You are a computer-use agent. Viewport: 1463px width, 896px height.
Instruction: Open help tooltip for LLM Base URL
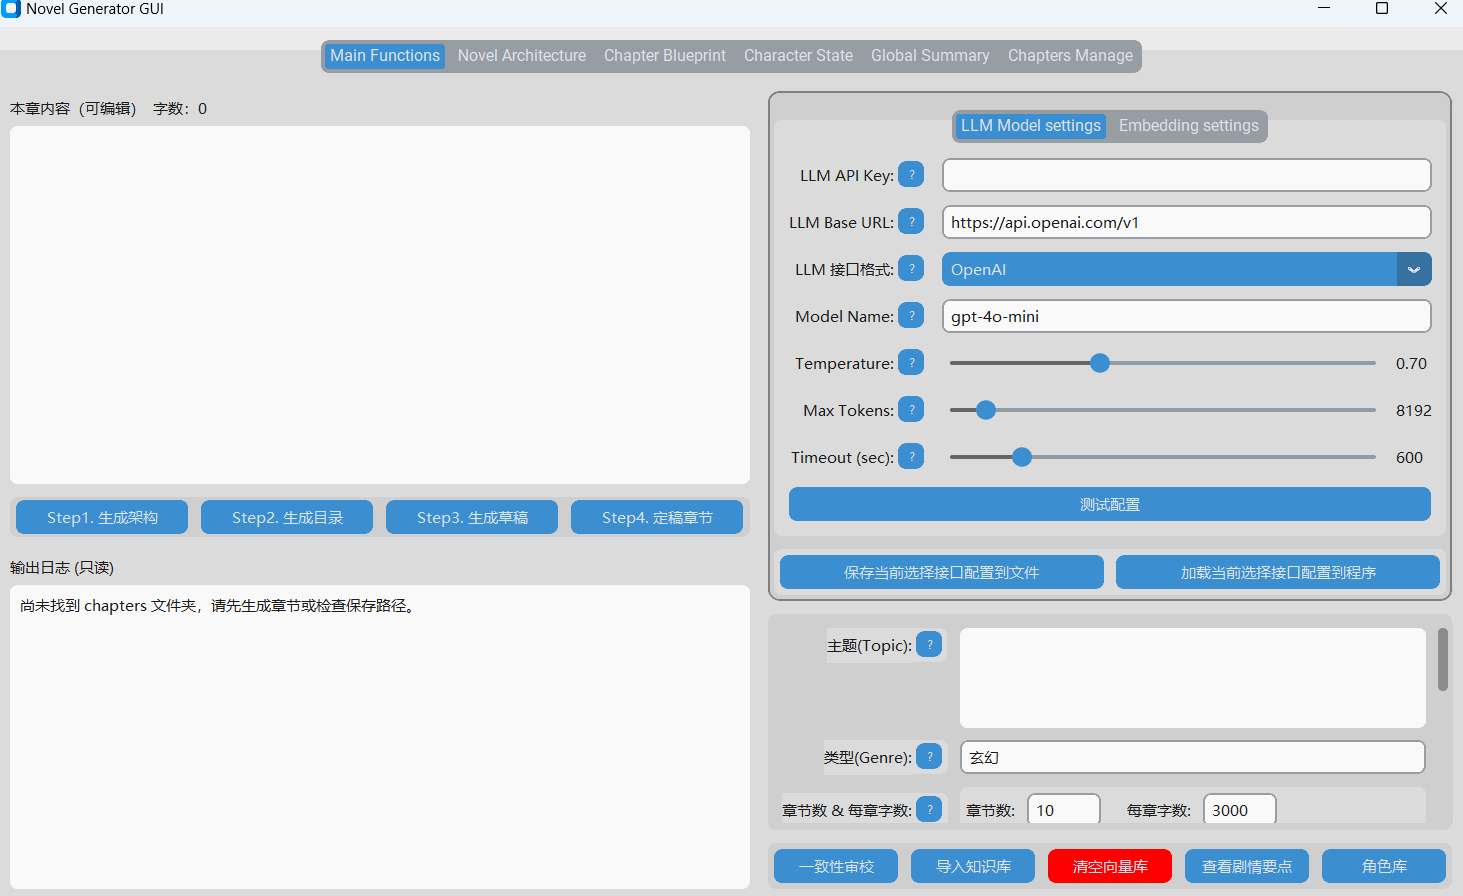pyautogui.click(x=911, y=222)
